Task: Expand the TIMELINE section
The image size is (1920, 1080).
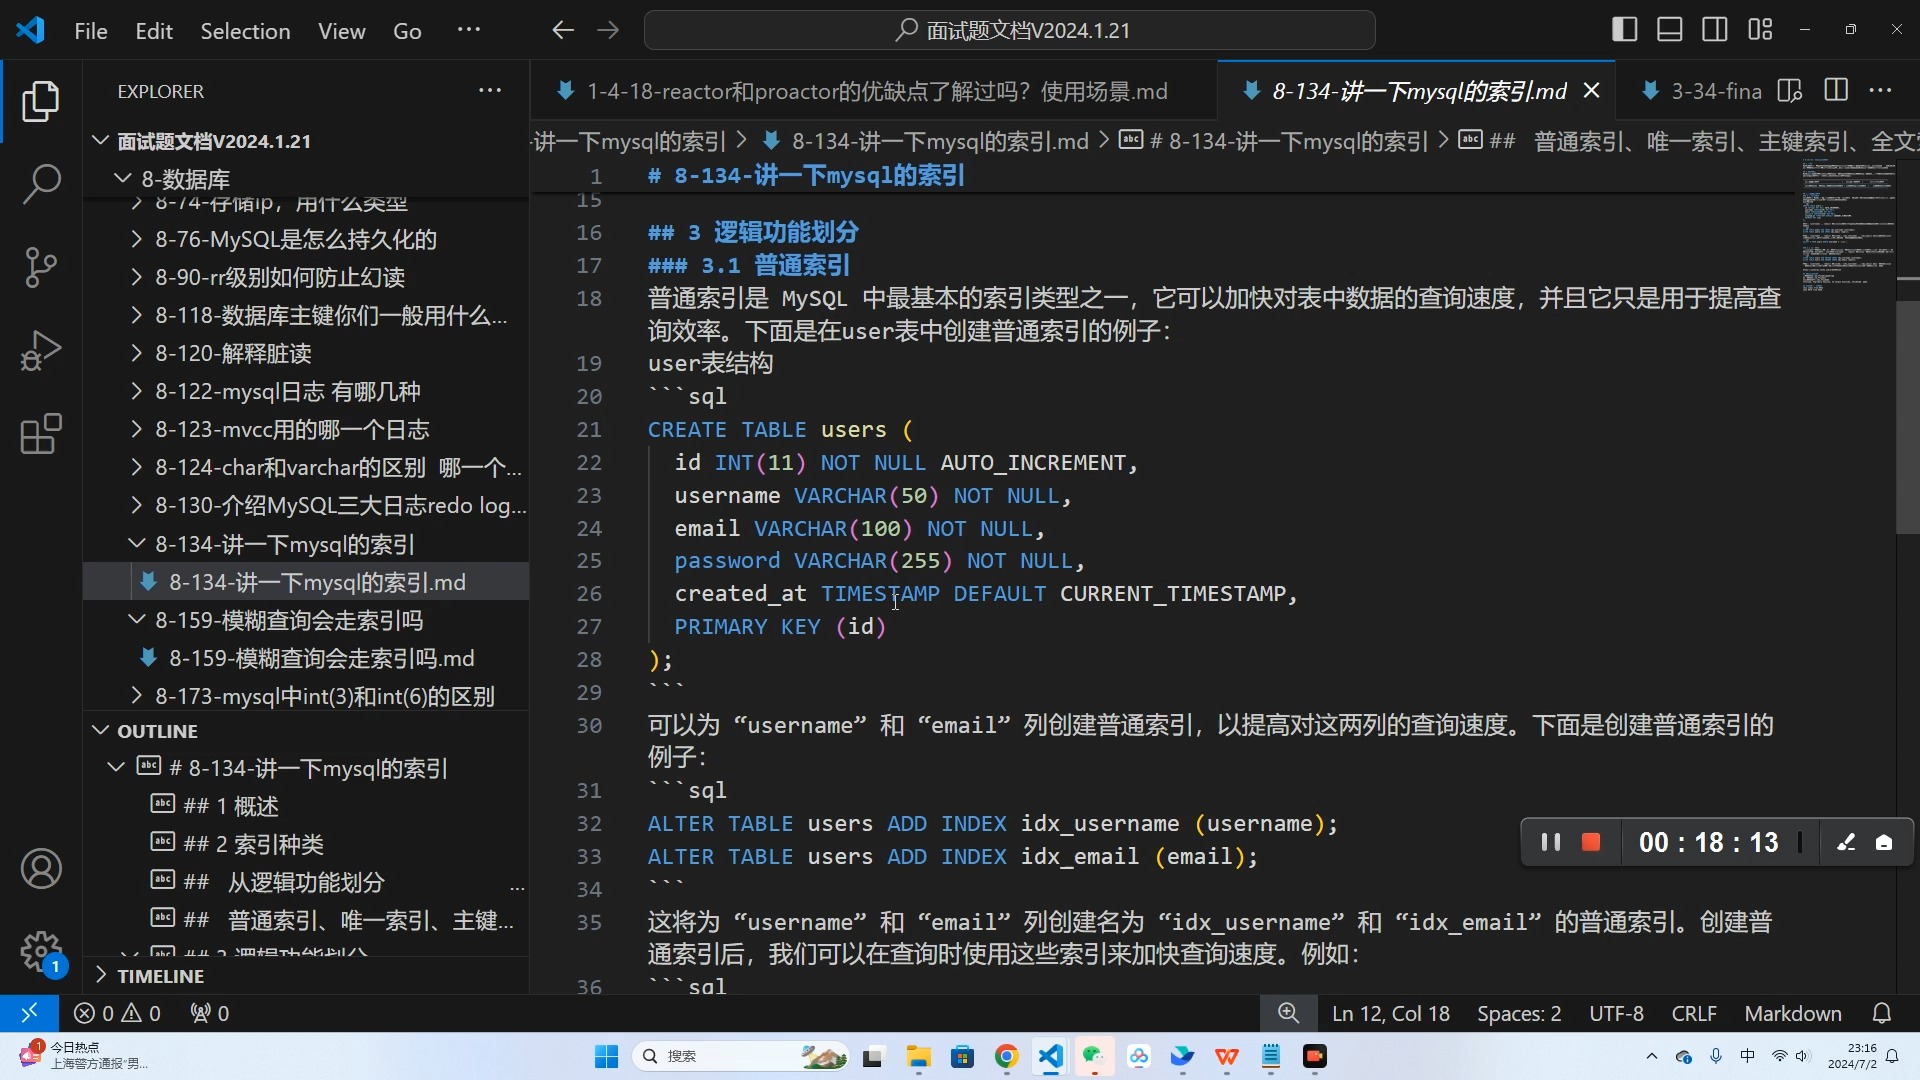Action: pyautogui.click(x=305, y=976)
